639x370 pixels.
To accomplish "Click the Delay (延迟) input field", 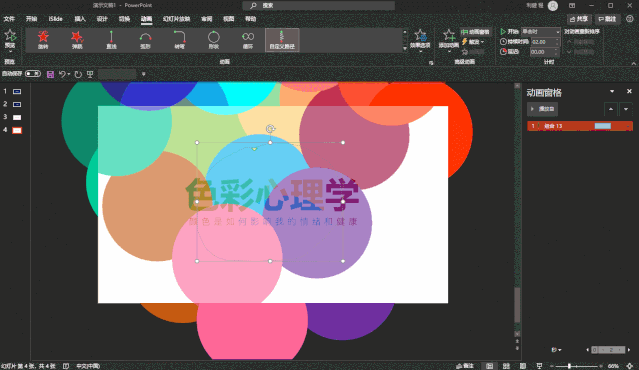I will 544,52.
